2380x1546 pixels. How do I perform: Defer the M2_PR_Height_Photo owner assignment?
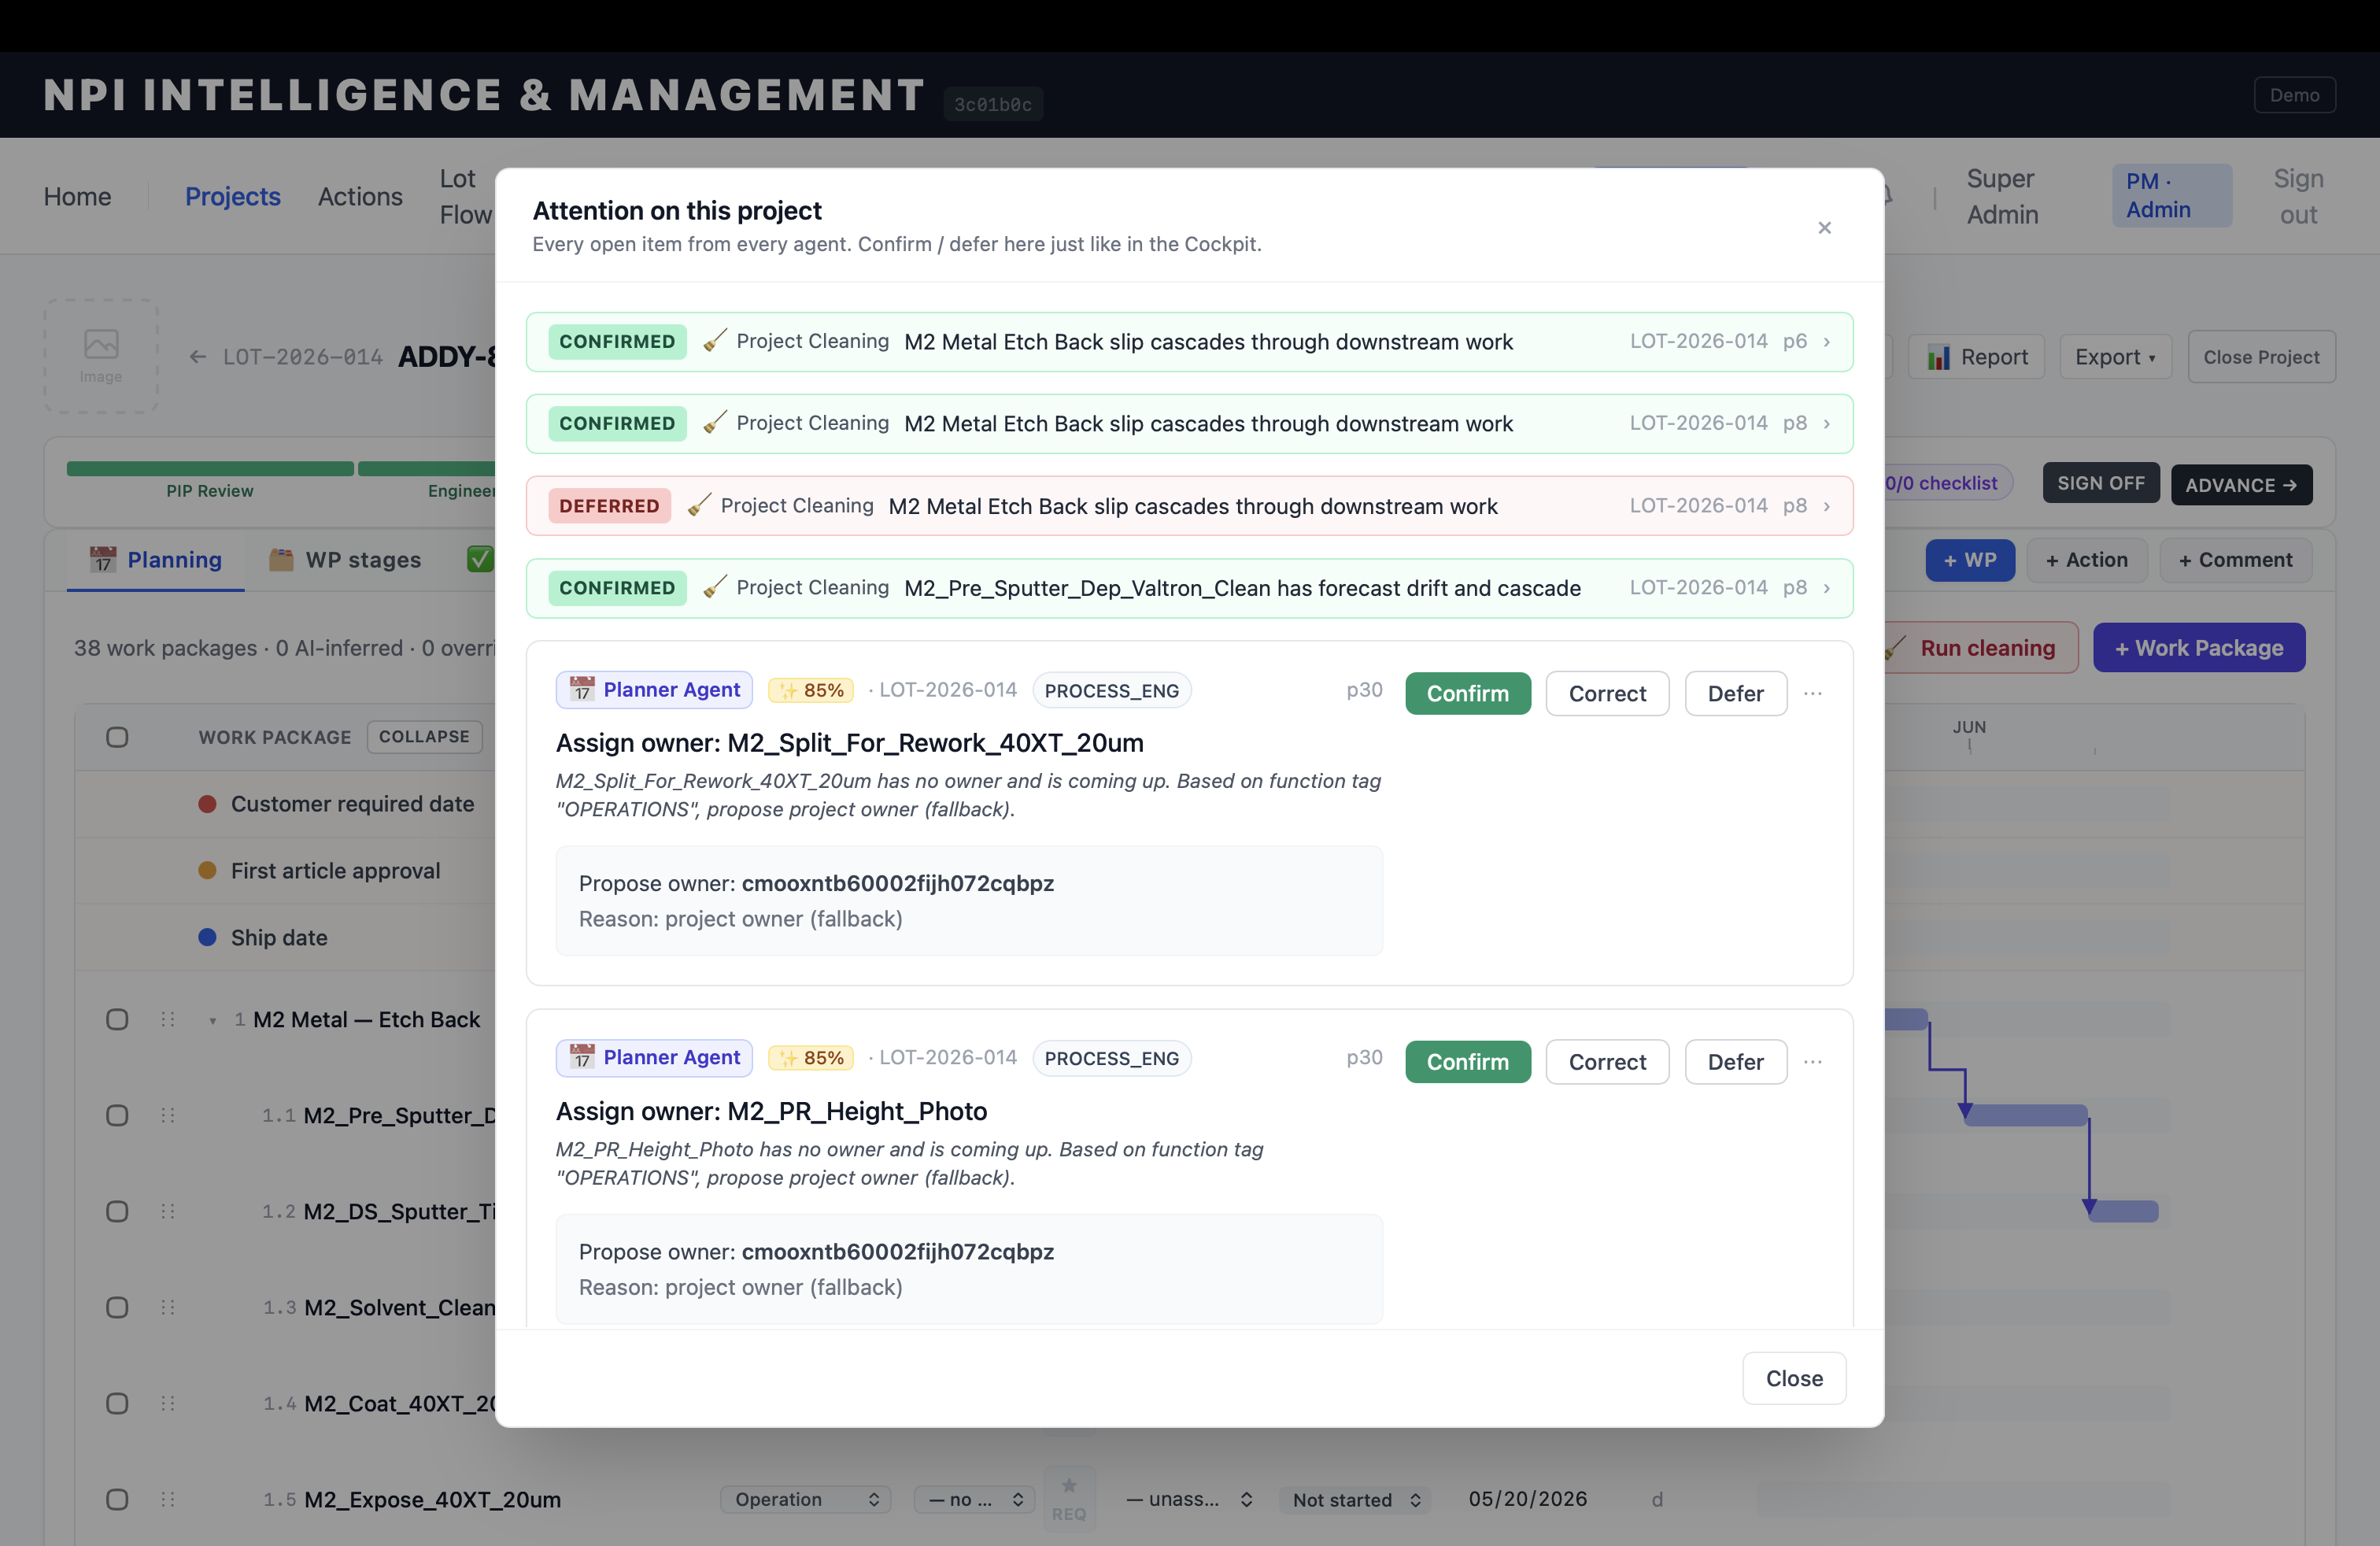(1735, 1061)
